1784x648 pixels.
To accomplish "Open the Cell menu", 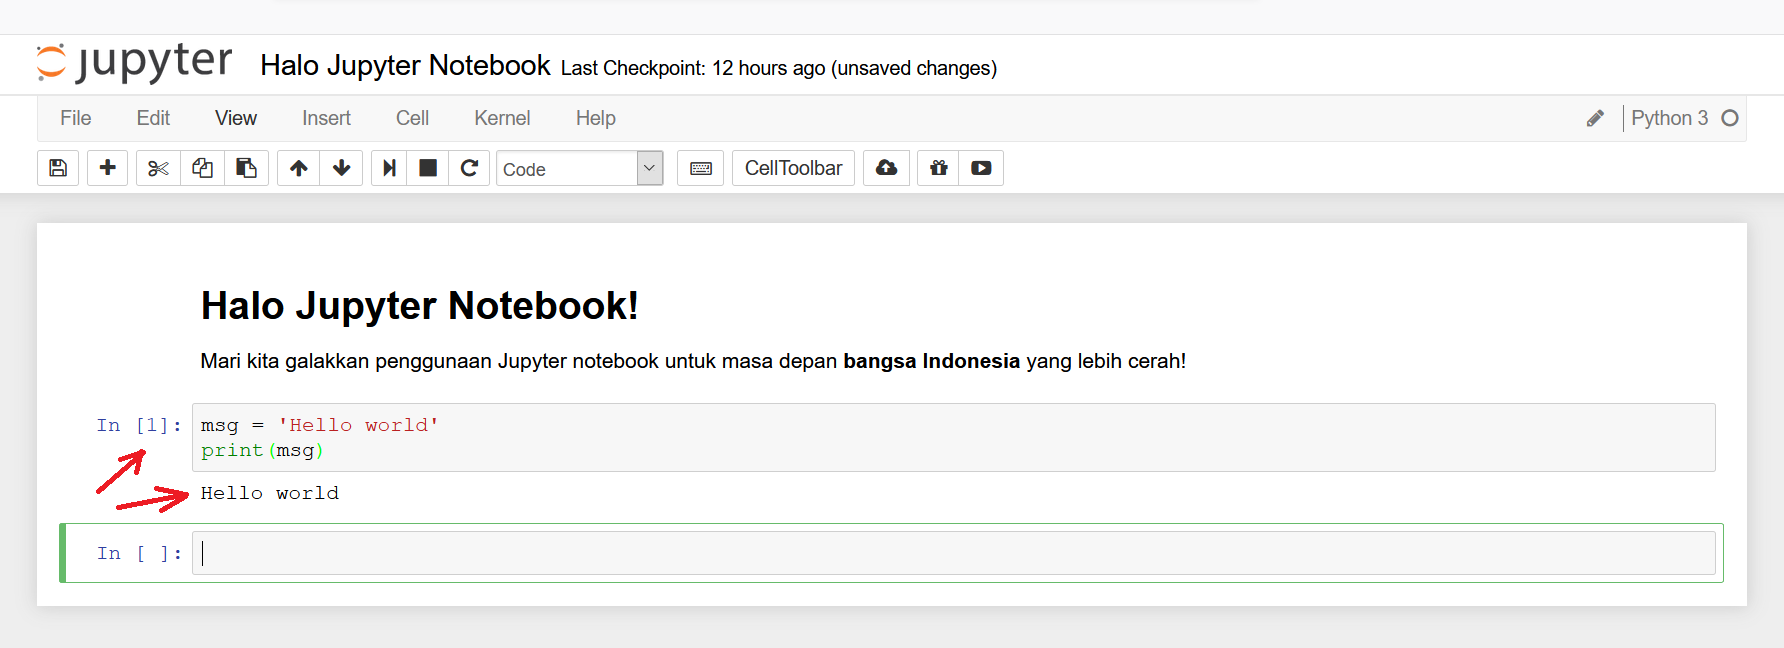I will point(412,118).
